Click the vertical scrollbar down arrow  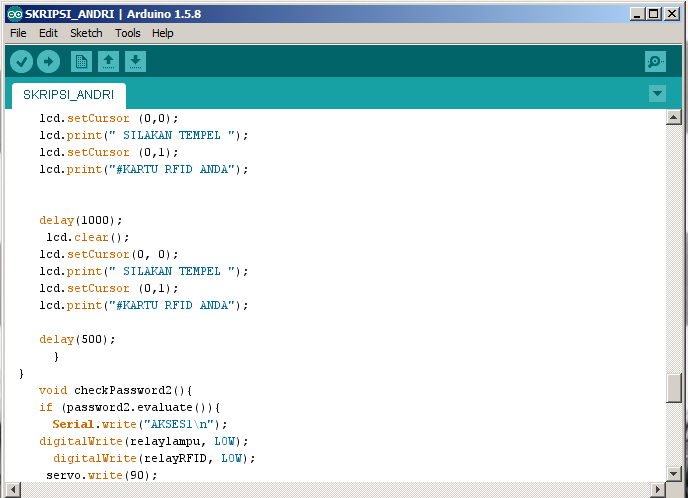(674, 473)
